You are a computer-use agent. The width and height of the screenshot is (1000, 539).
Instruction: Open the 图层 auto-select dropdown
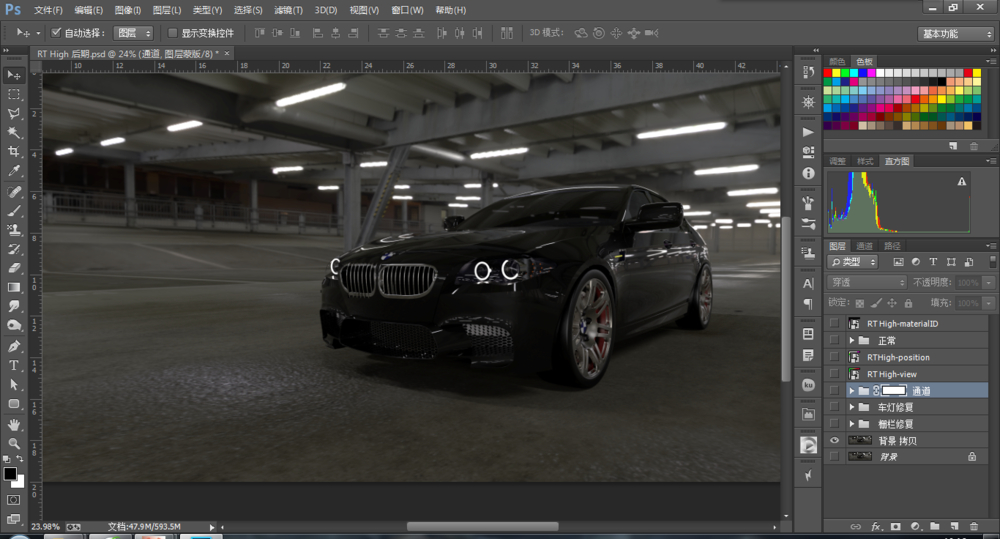(x=133, y=33)
